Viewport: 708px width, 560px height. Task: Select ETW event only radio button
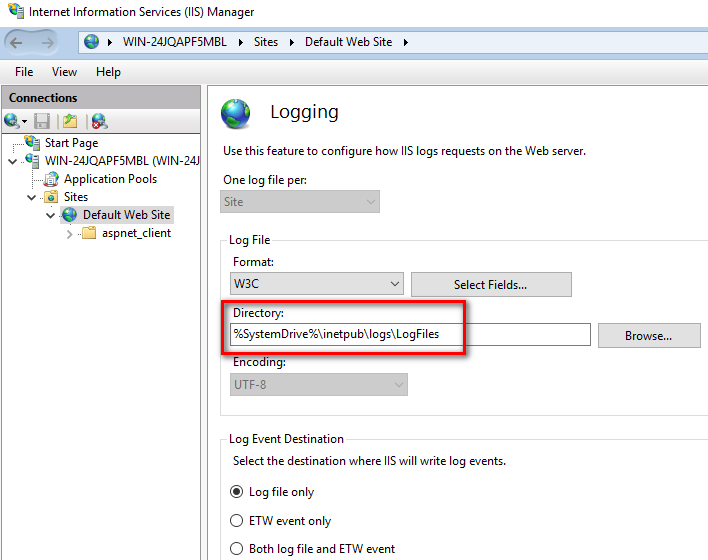click(x=237, y=520)
